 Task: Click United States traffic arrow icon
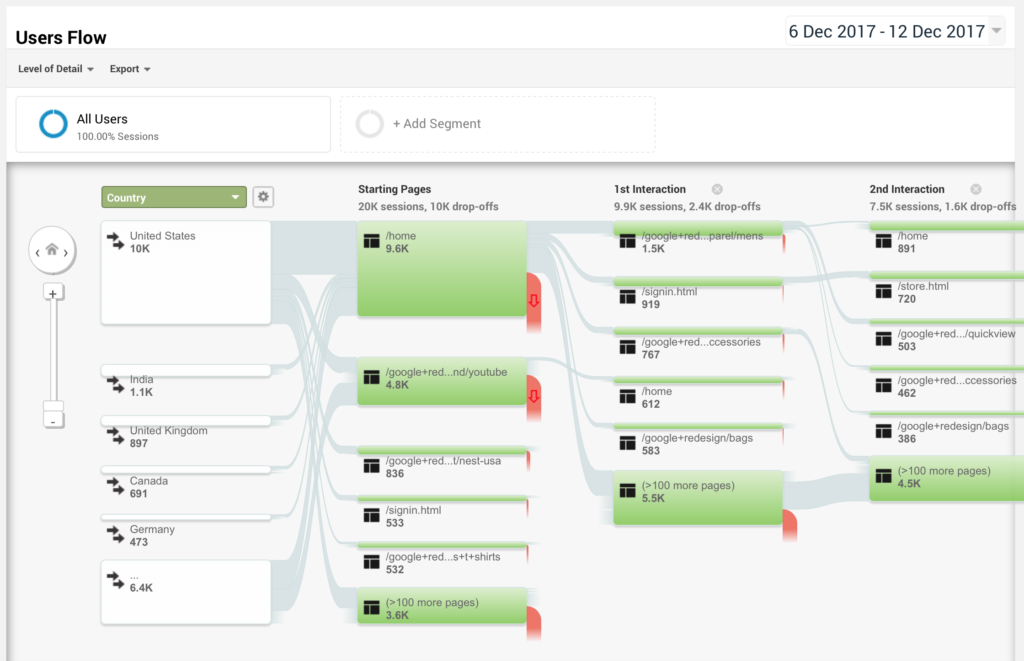click(x=117, y=242)
